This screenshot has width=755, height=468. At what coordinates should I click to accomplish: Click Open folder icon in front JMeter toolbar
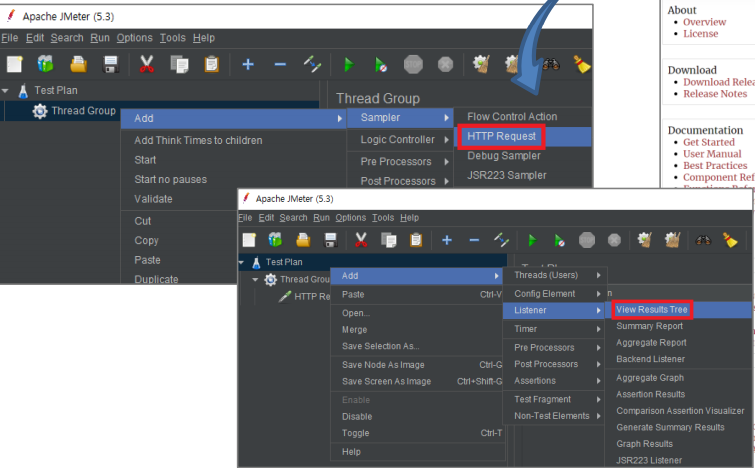pos(303,240)
